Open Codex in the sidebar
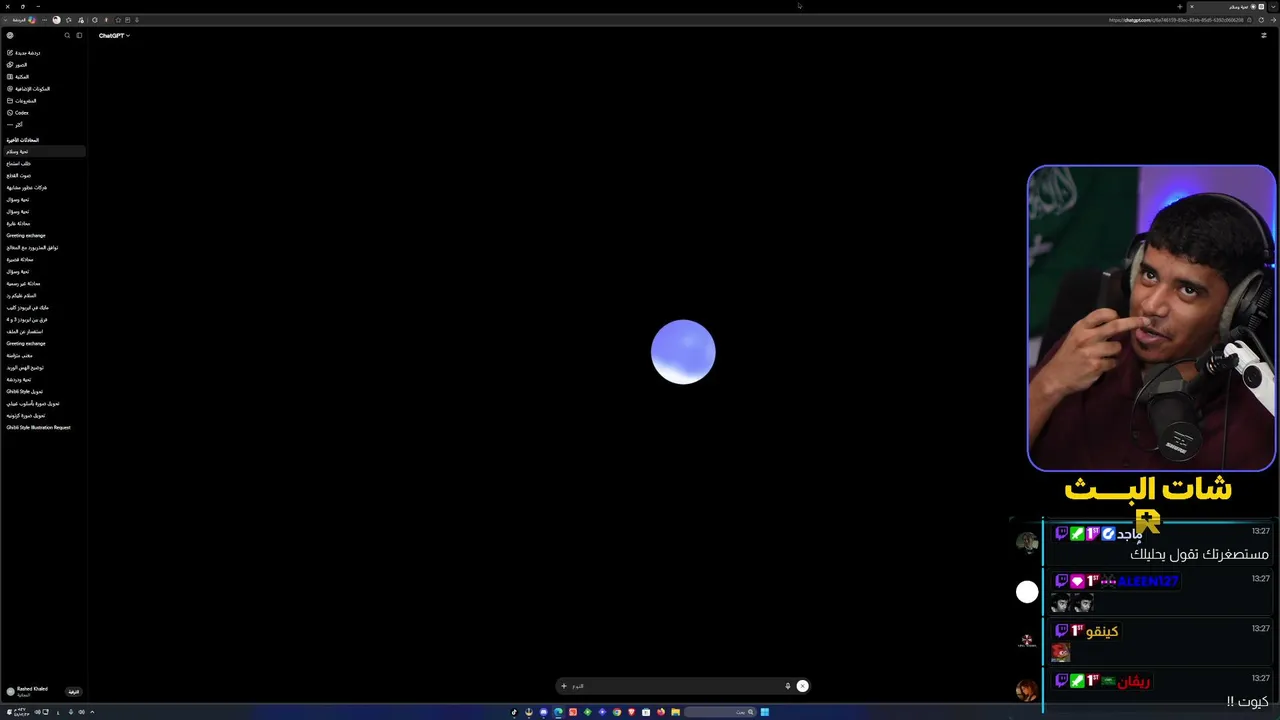Screen dimensions: 1280x720 click(18, 113)
